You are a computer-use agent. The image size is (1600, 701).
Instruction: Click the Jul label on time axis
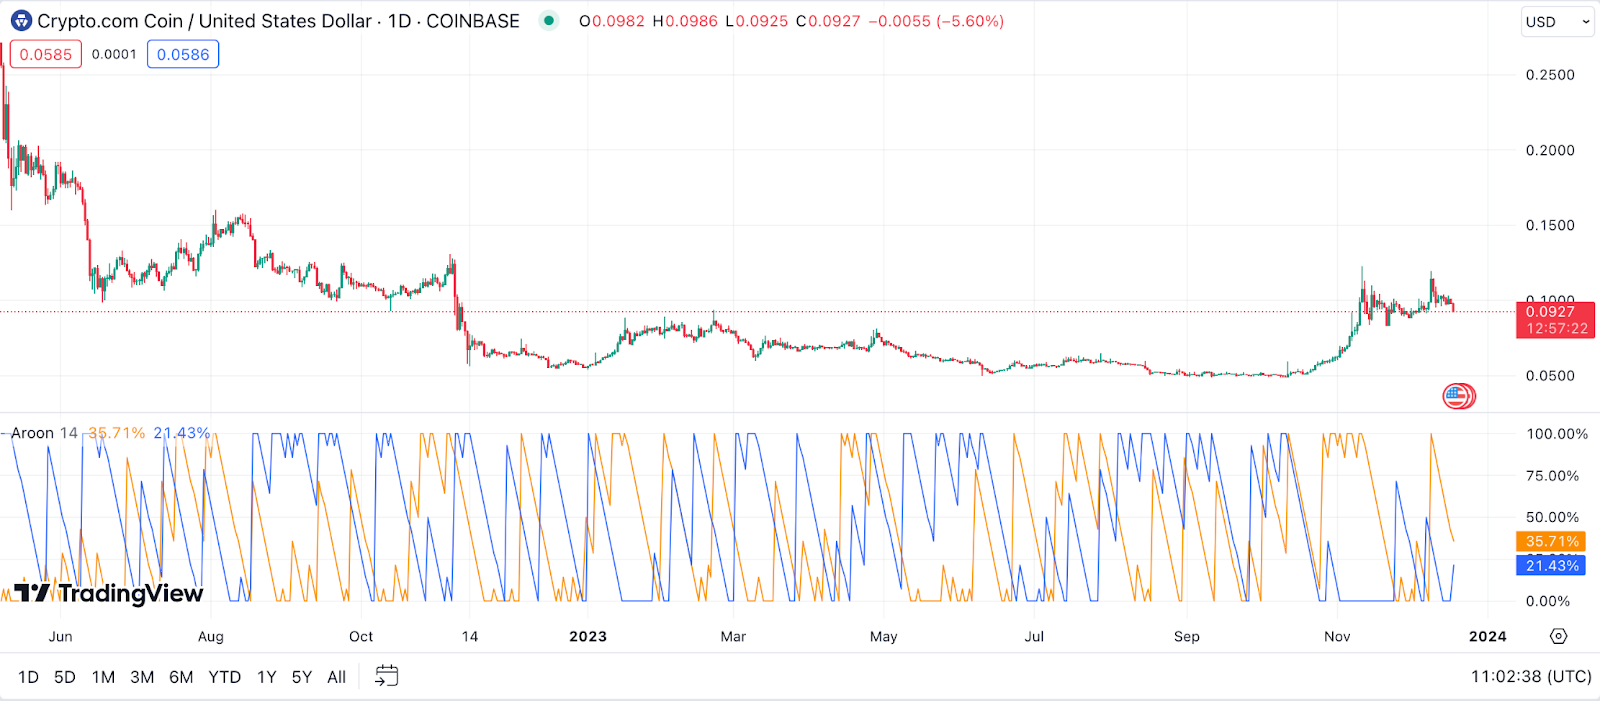[x=1034, y=636]
